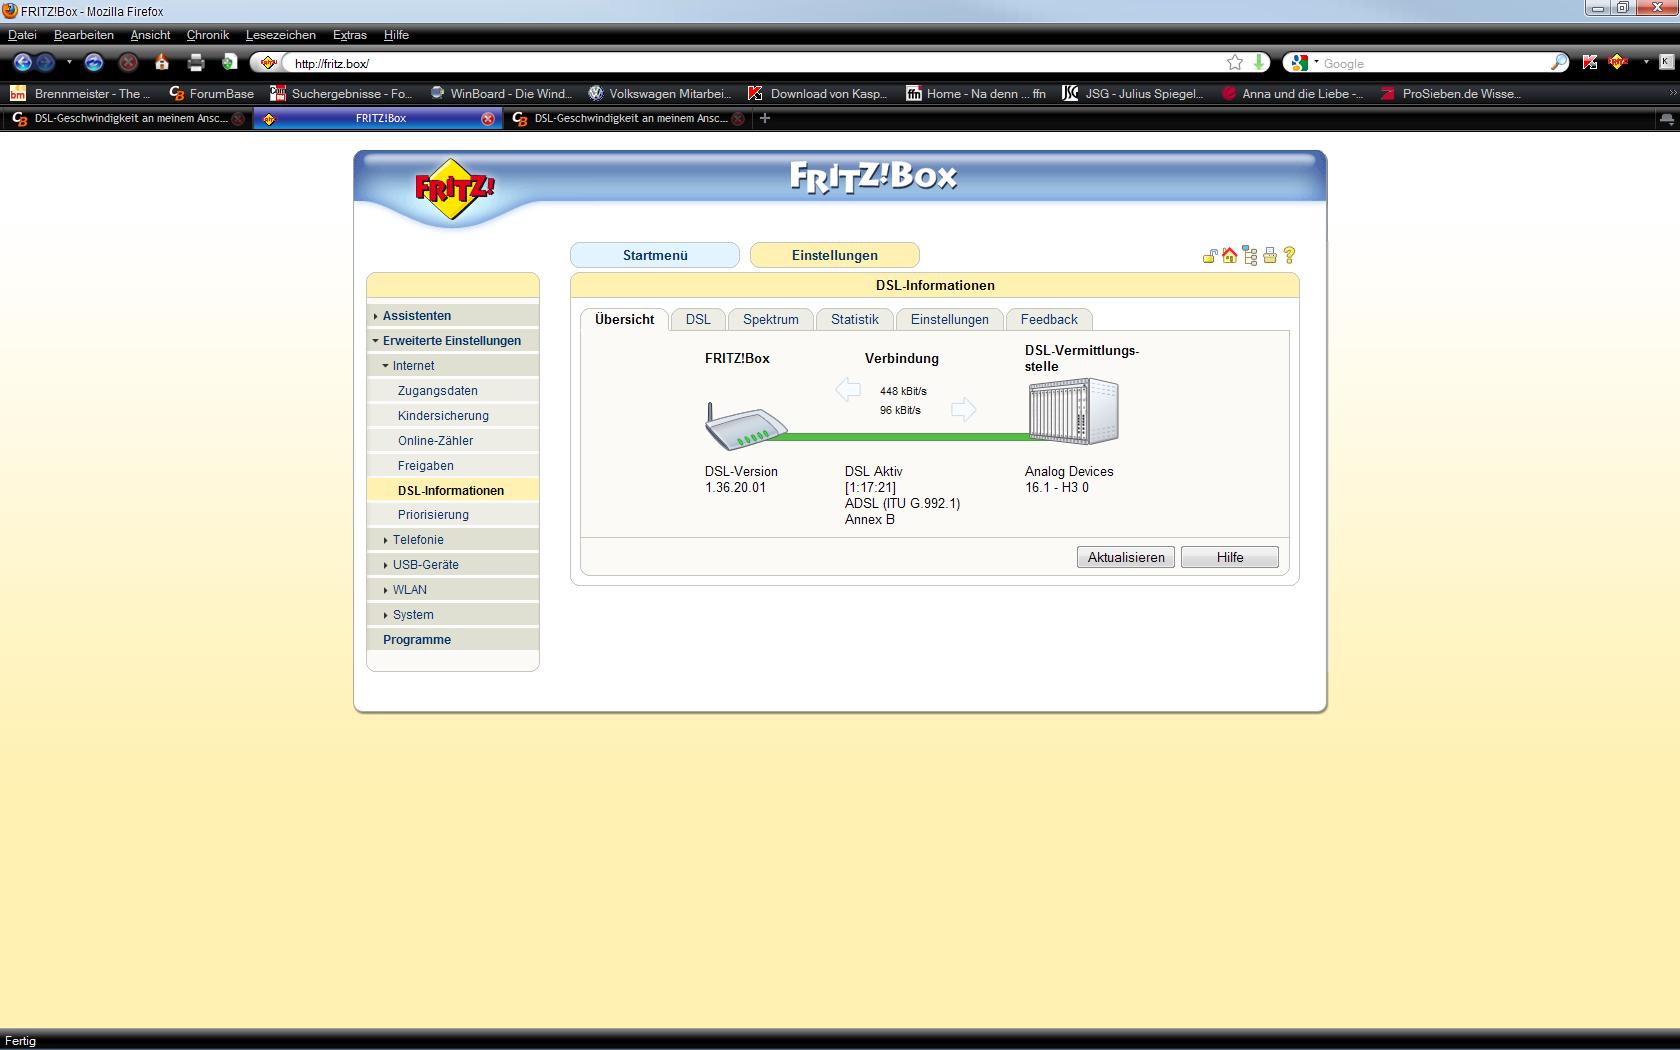Click the K icon at toolbar far right

click(x=1666, y=63)
